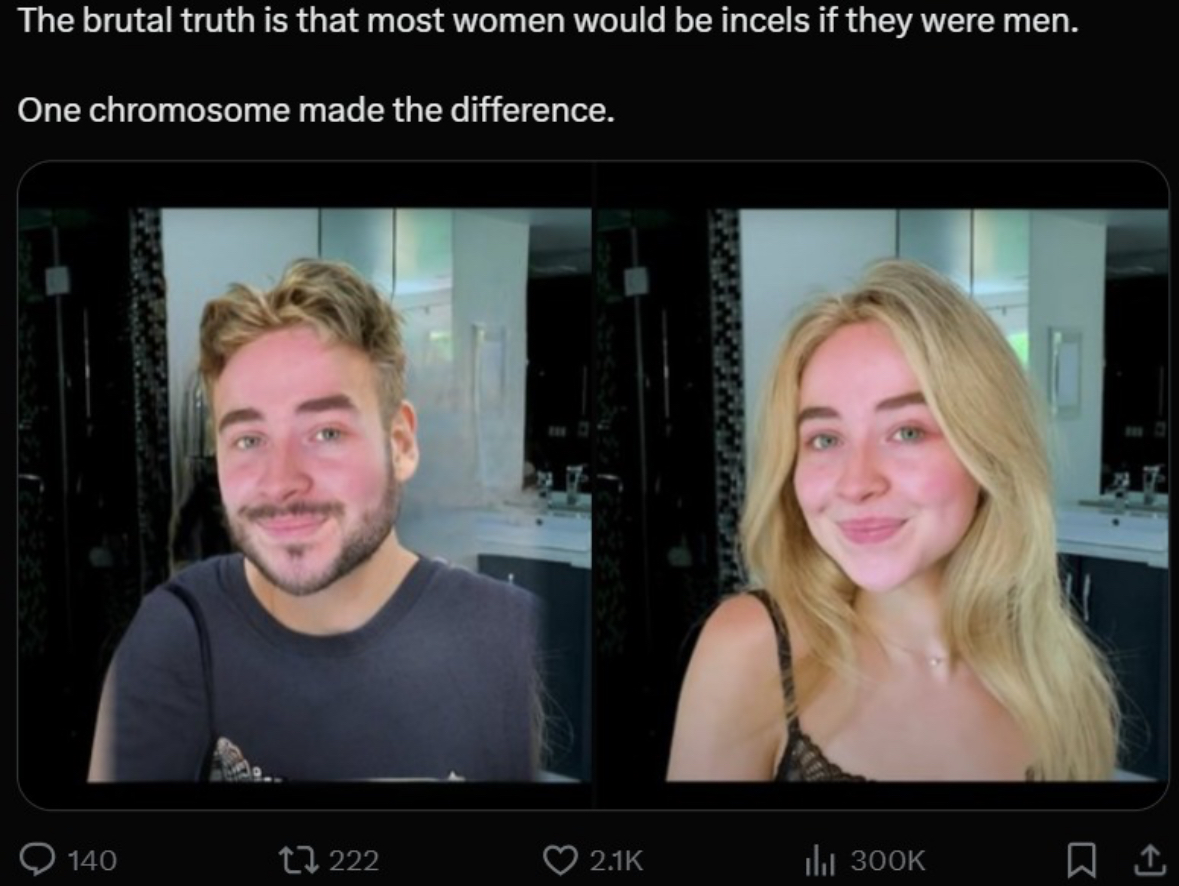Like the post with the heart icon
The image size is (1179, 886).
pos(560,860)
